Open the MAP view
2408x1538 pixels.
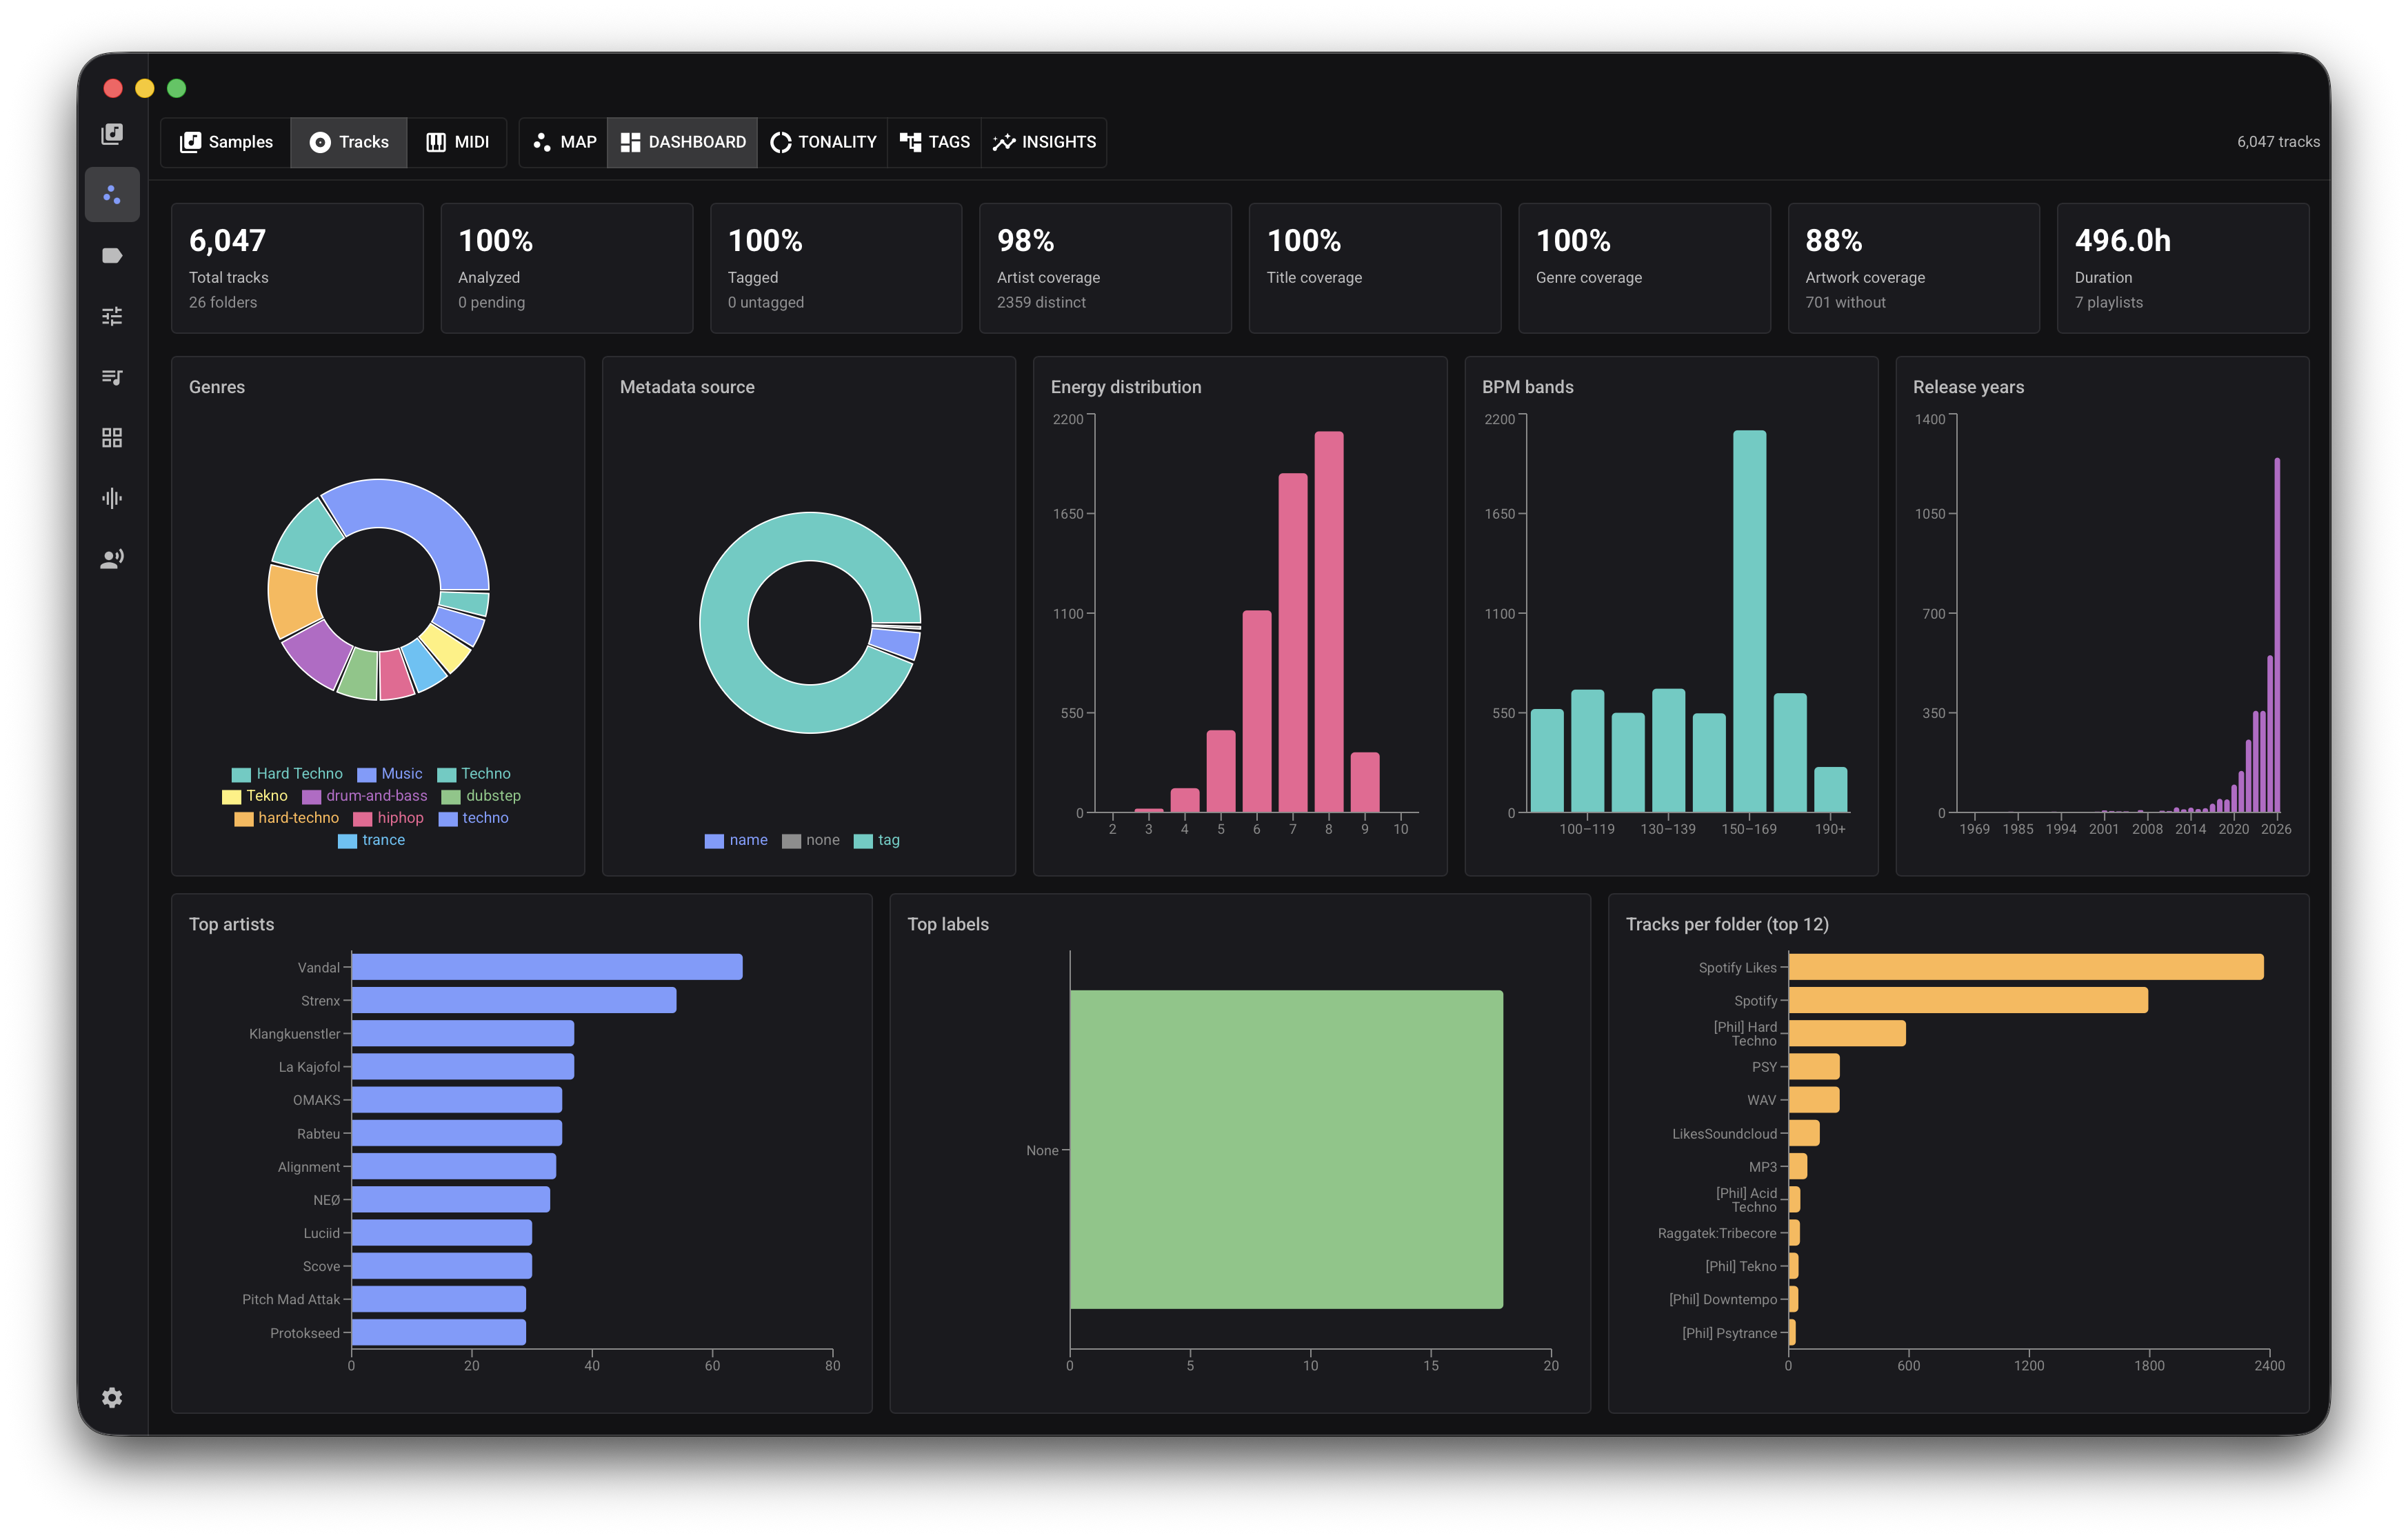point(564,142)
